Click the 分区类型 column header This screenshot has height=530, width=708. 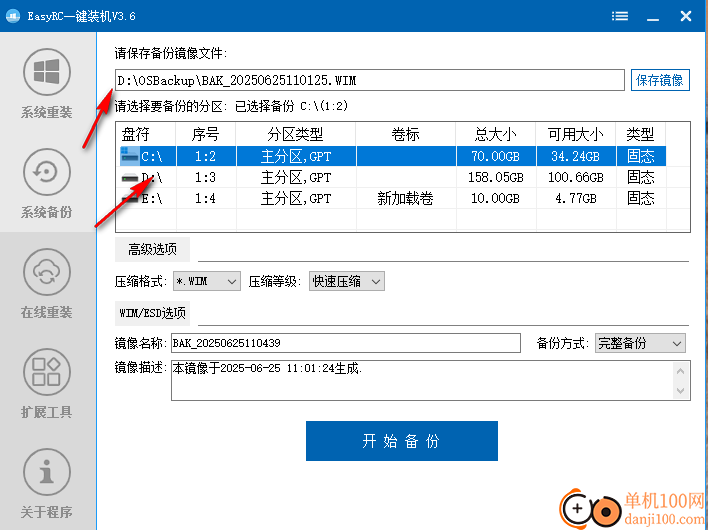pyautogui.click(x=296, y=134)
